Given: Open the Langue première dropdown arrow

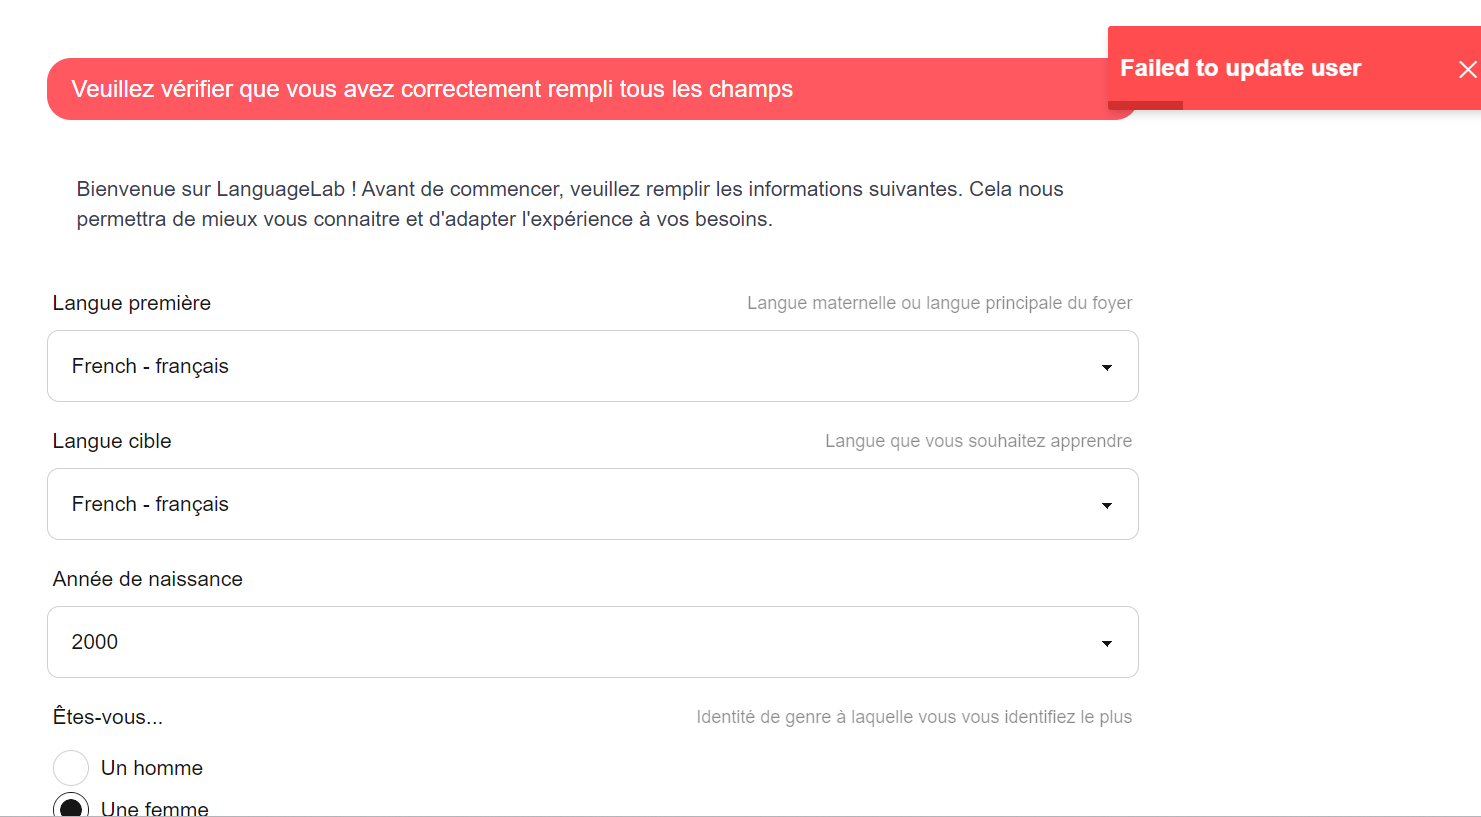Looking at the screenshot, I should coord(1107,367).
